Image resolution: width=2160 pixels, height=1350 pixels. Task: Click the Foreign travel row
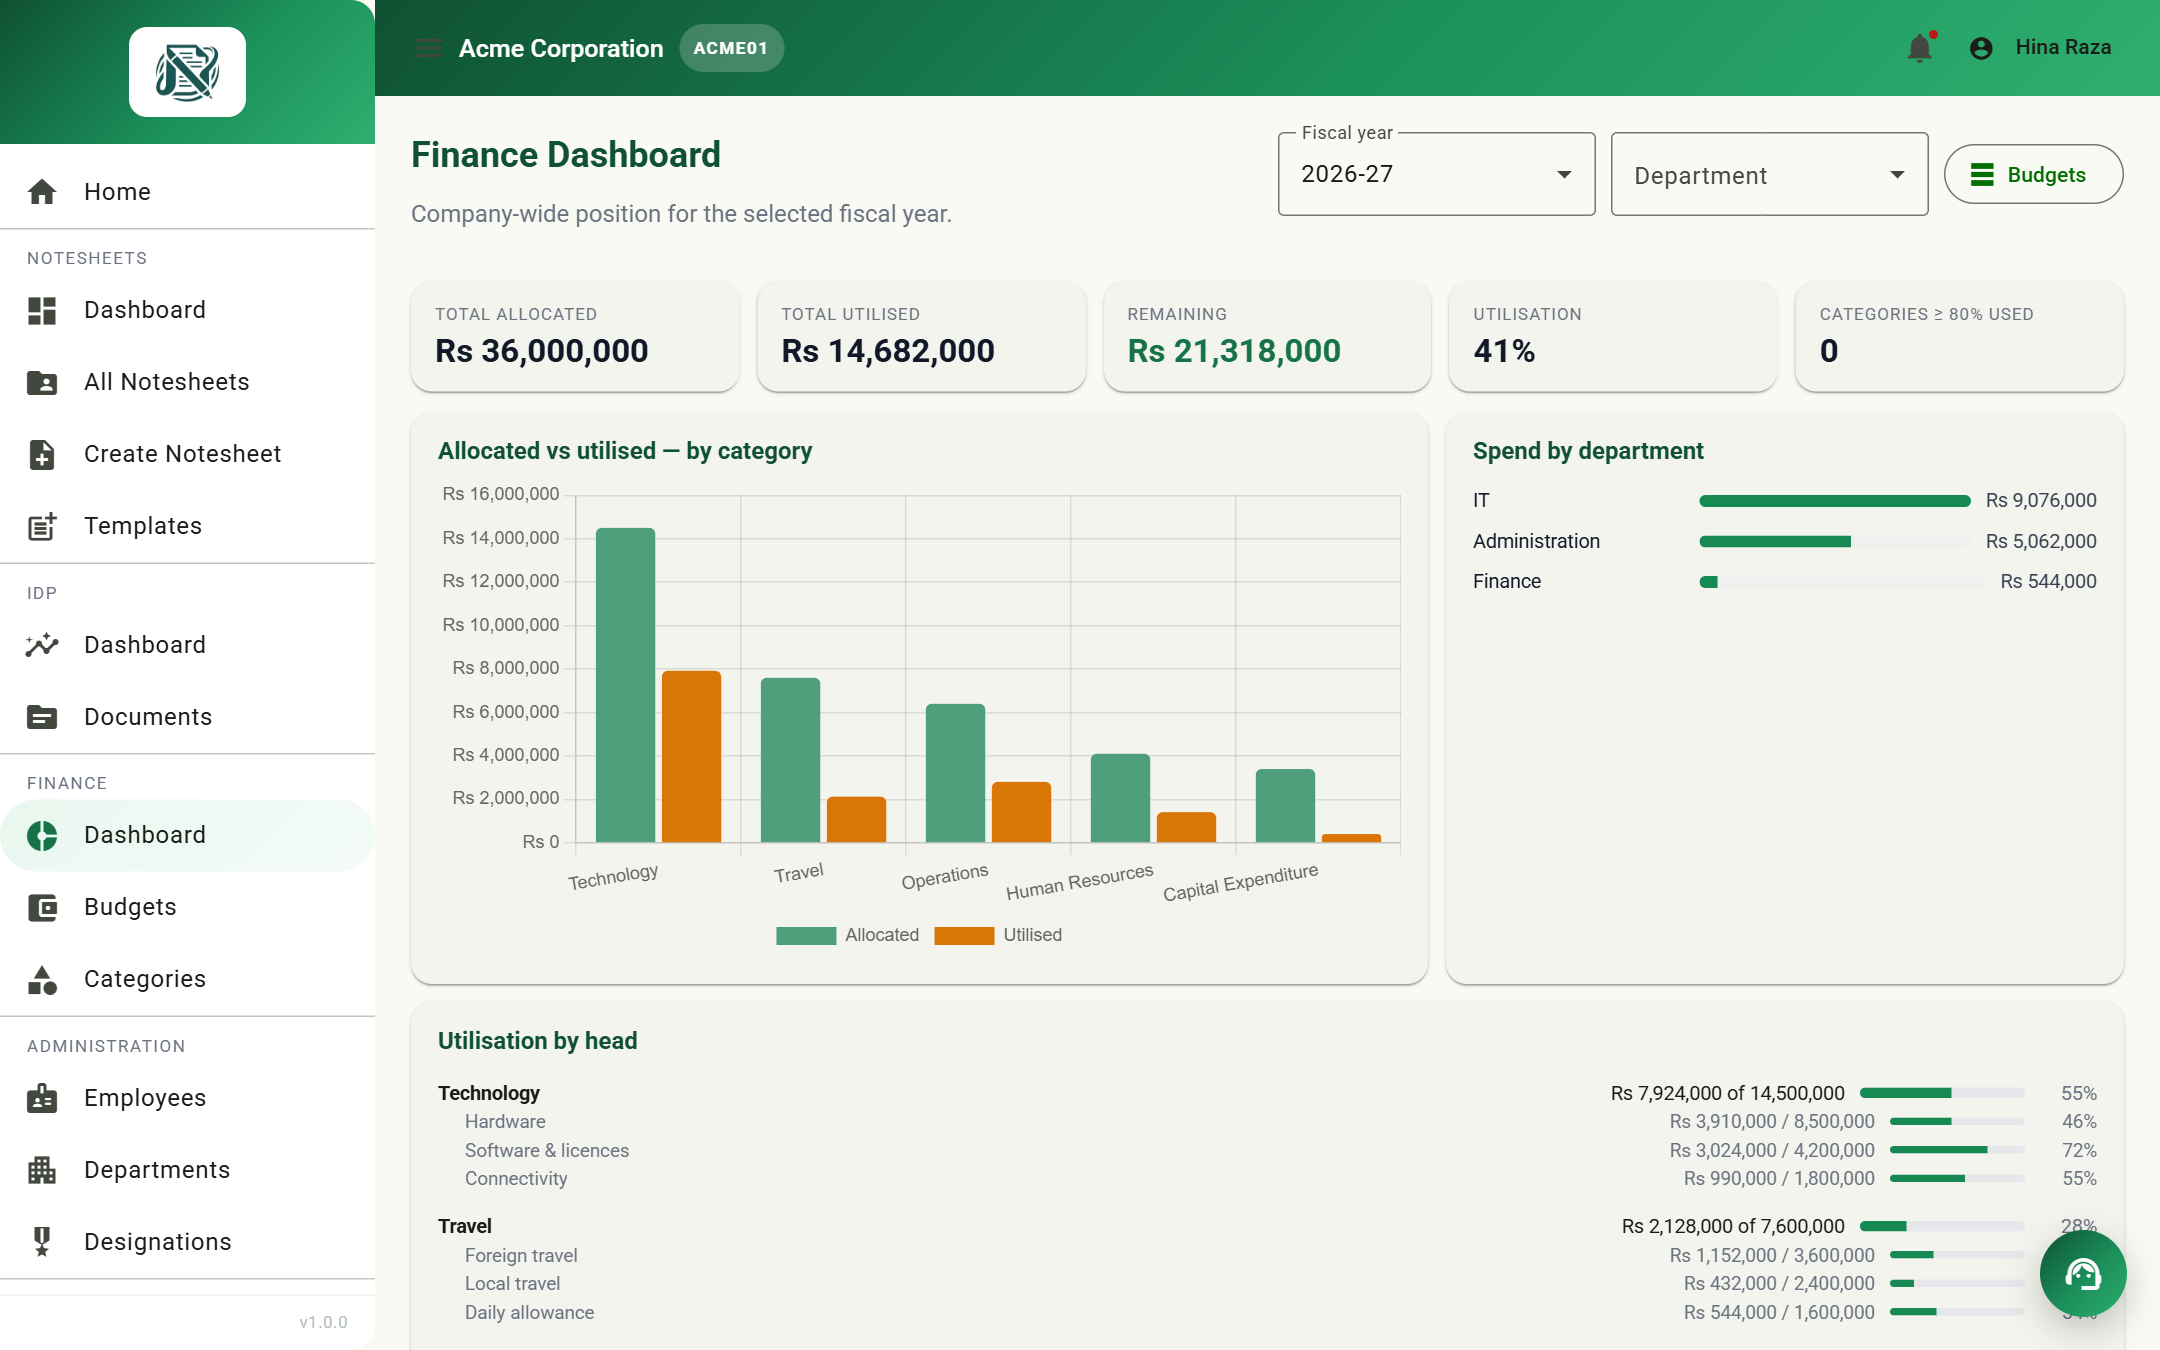pos(1267,1255)
